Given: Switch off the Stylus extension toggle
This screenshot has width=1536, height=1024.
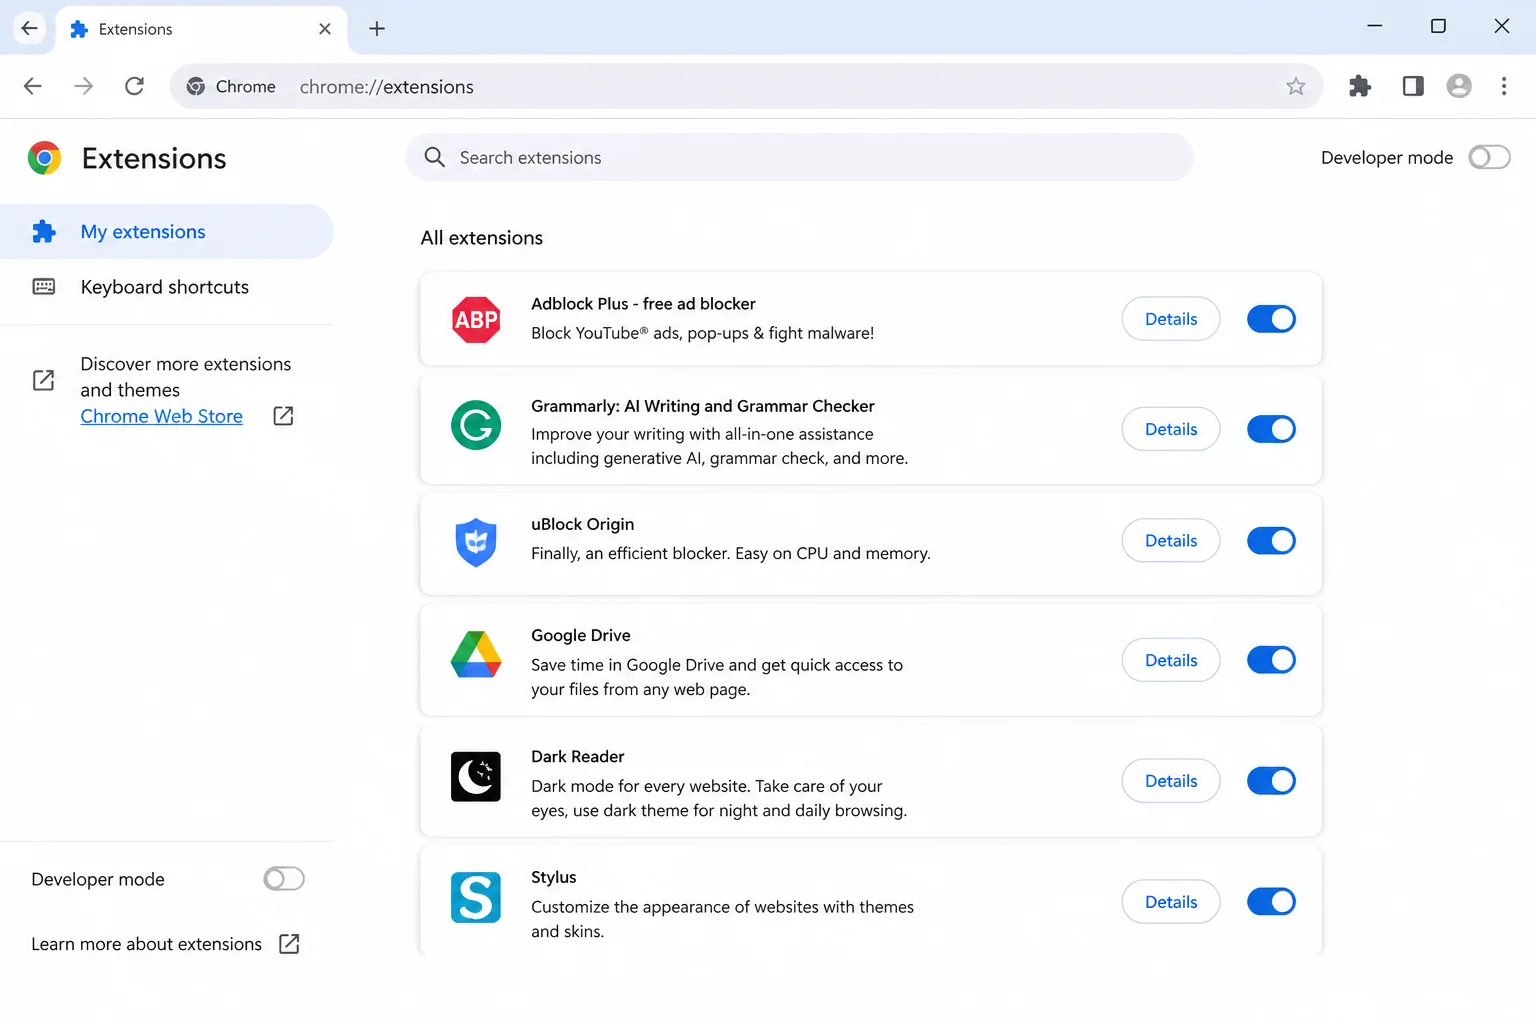Looking at the screenshot, I should click(1271, 902).
